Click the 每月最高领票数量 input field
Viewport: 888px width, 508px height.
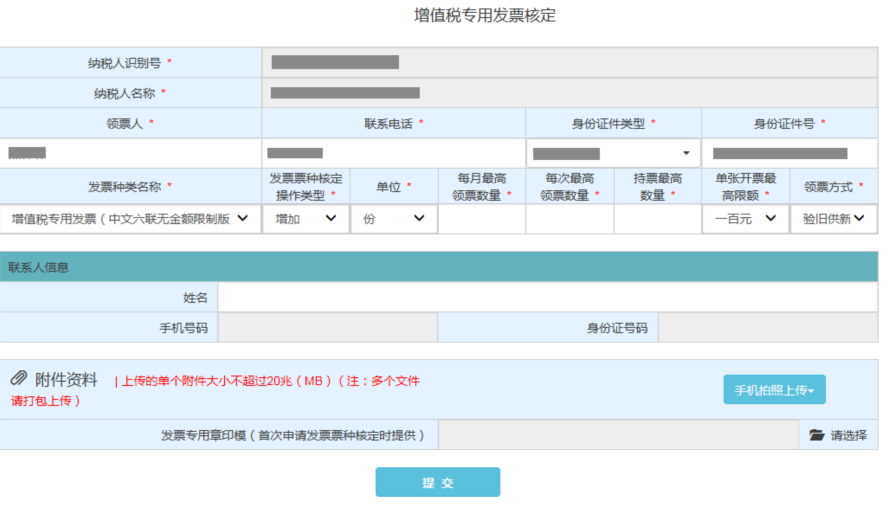tap(481, 219)
